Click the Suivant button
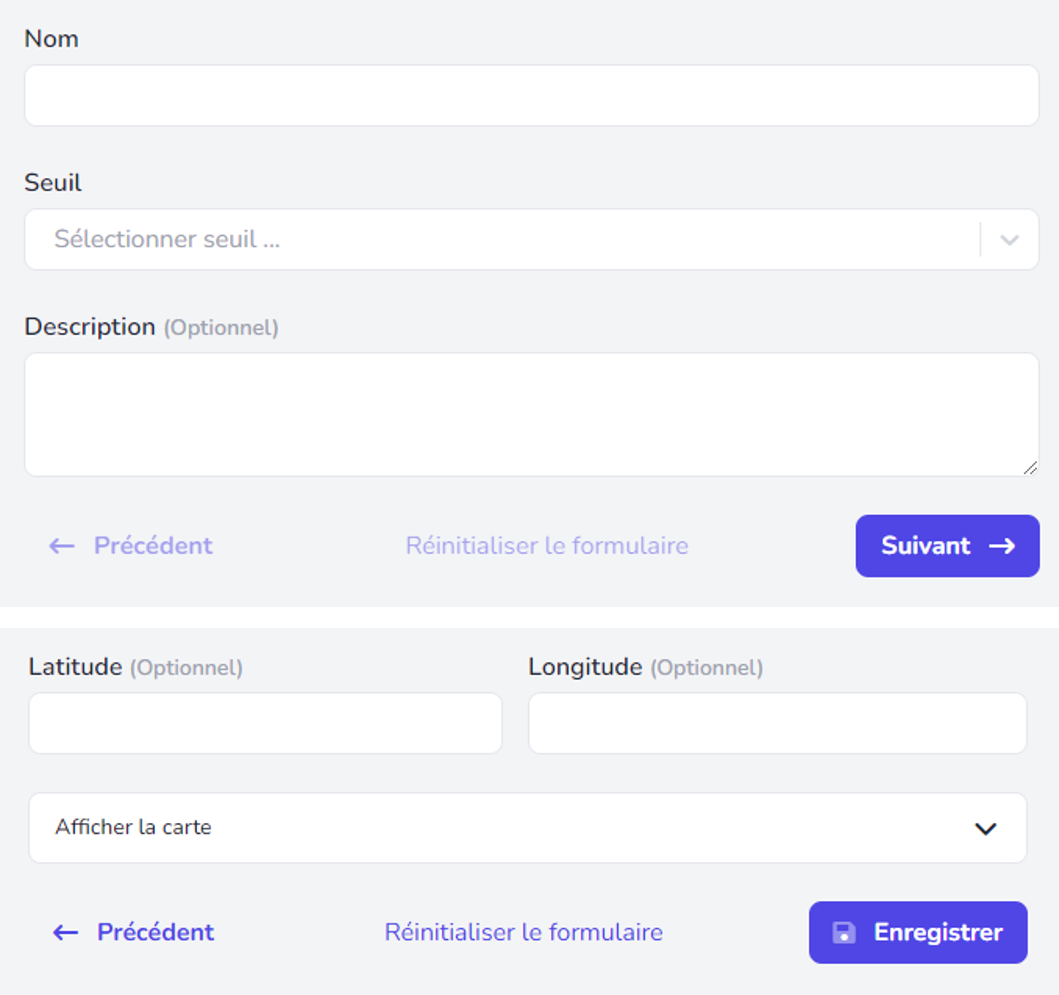1059x995 pixels. click(x=948, y=546)
